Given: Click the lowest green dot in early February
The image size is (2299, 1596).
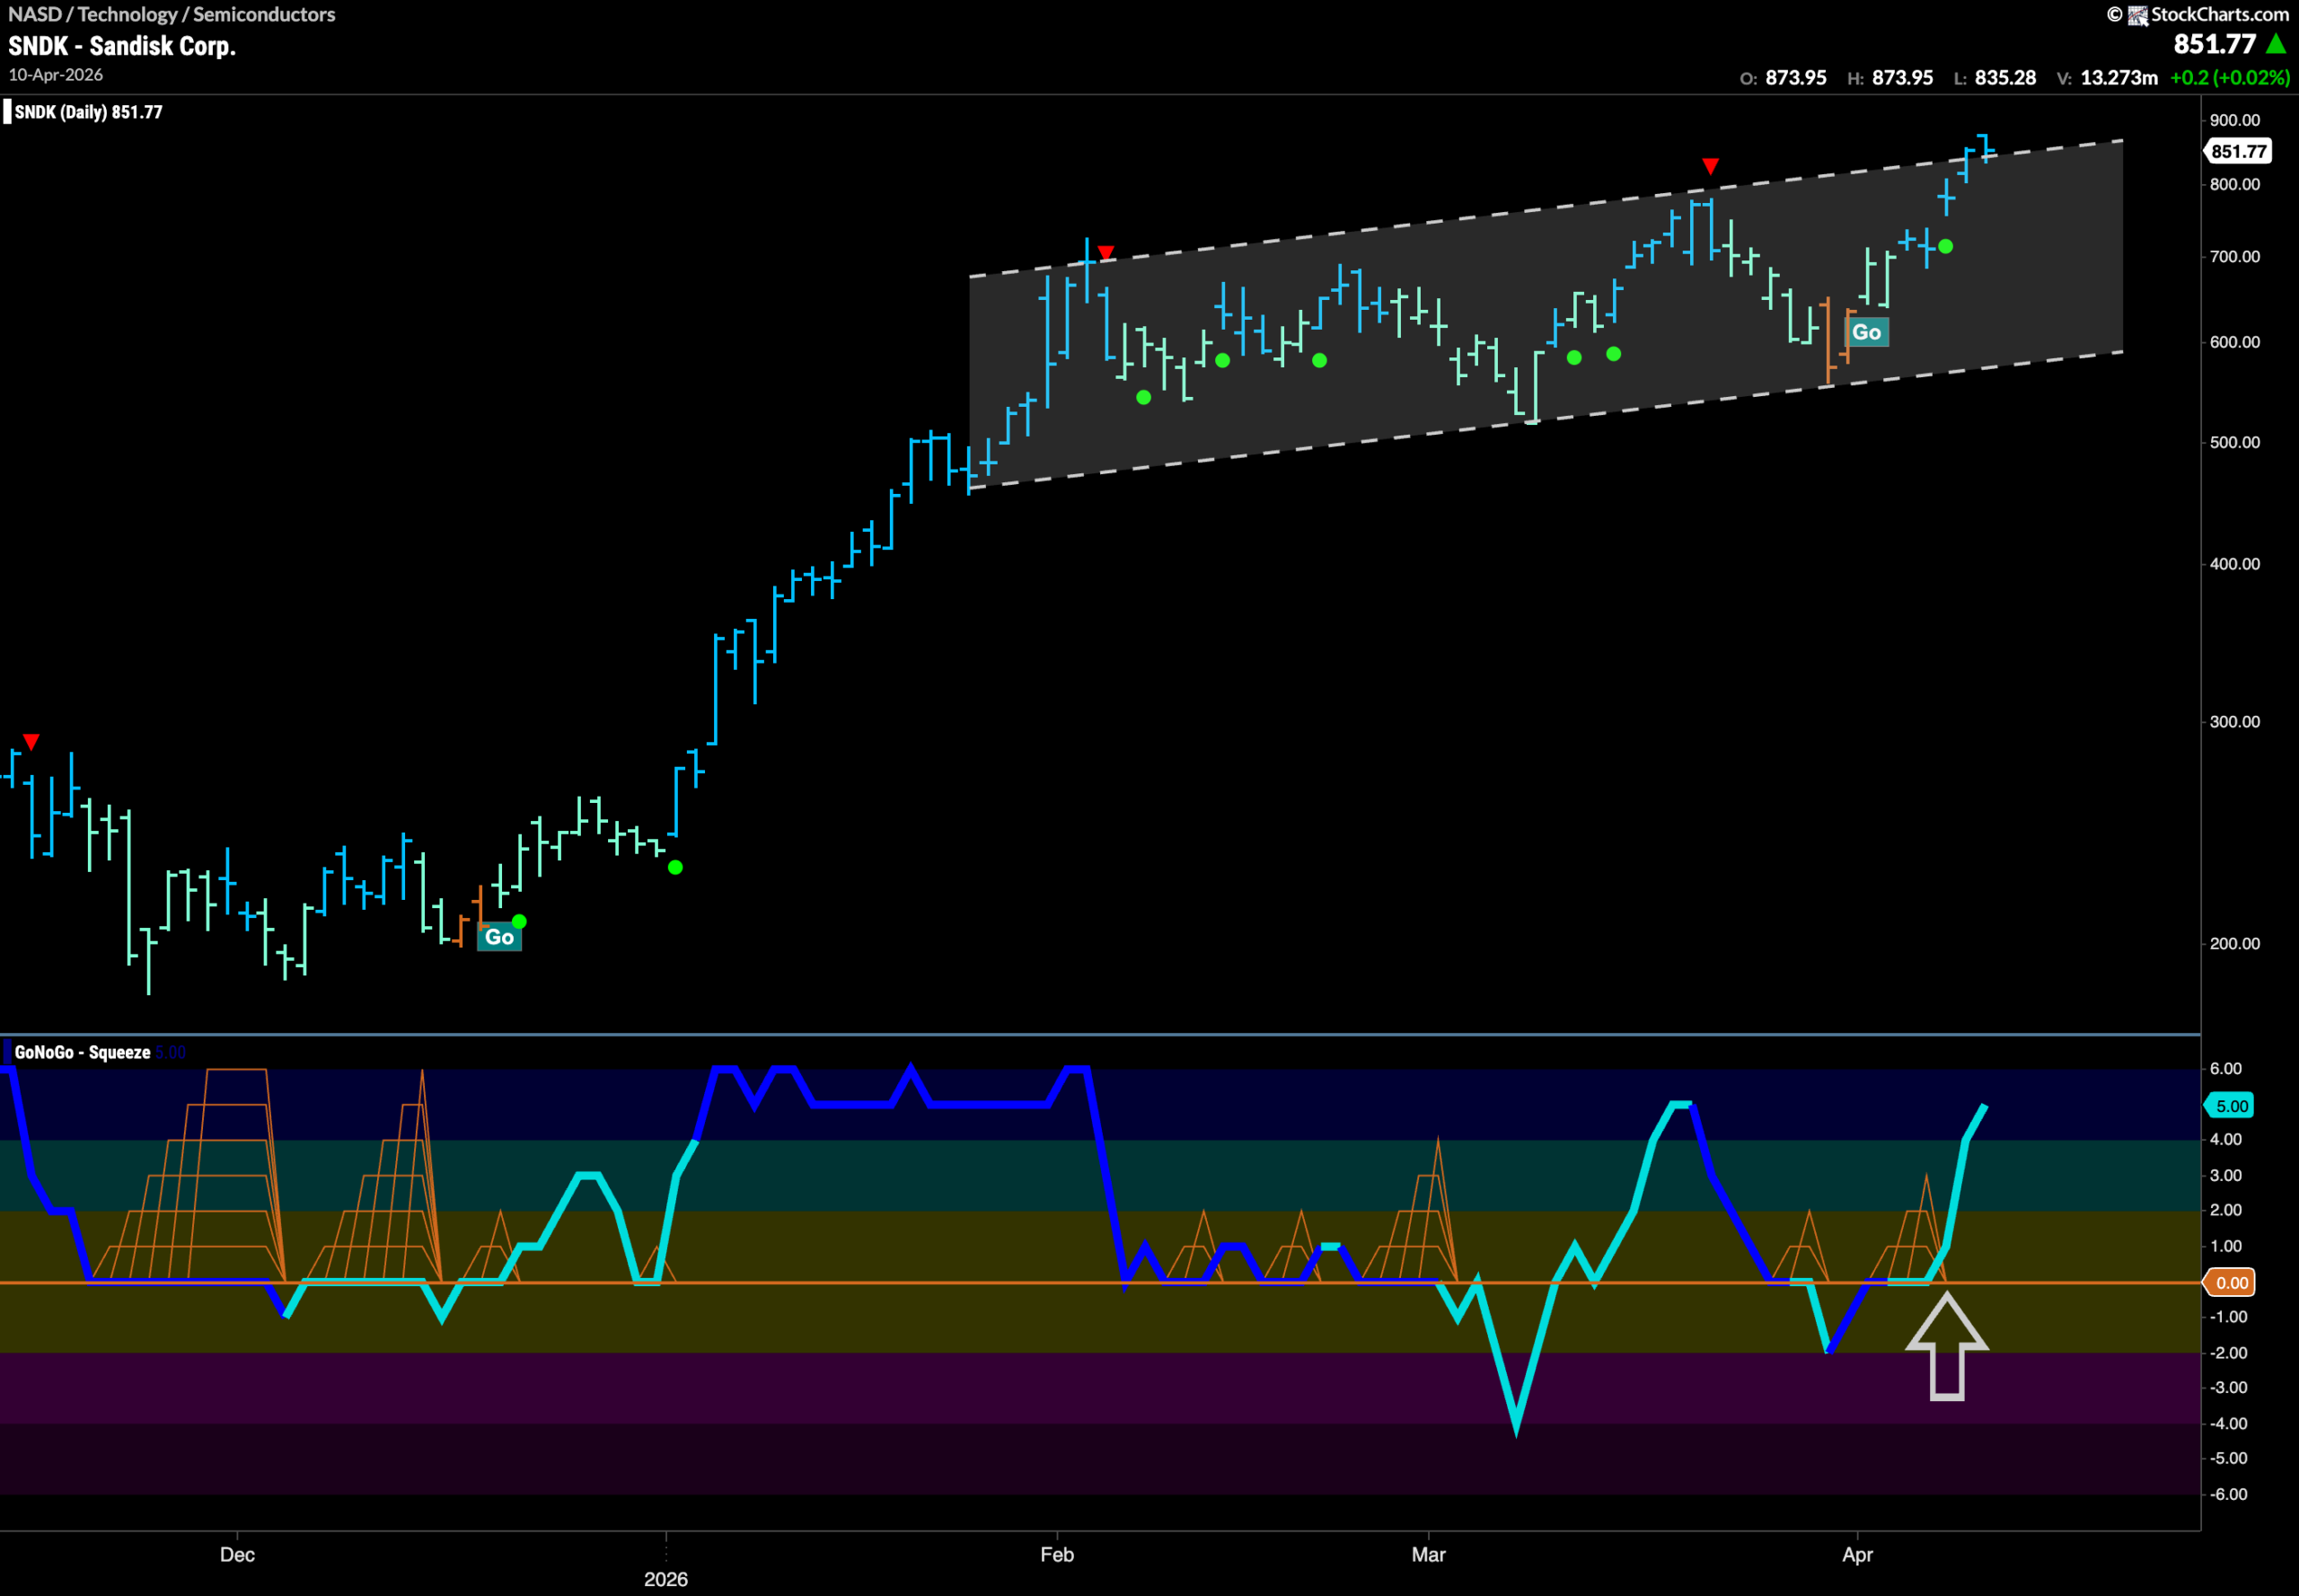Looking at the screenshot, I should pyautogui.click(x=1143, y=397).
